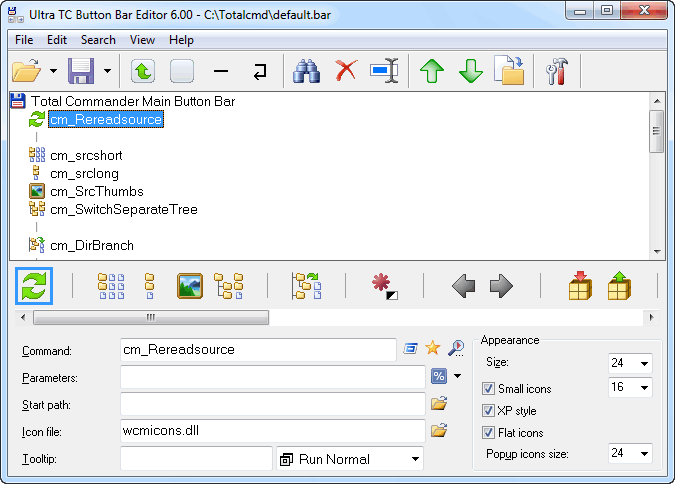The width and height of the screenshot is (675, 484).
Task: Click the gray forward arrow preview button
Action: coord(502,286)
